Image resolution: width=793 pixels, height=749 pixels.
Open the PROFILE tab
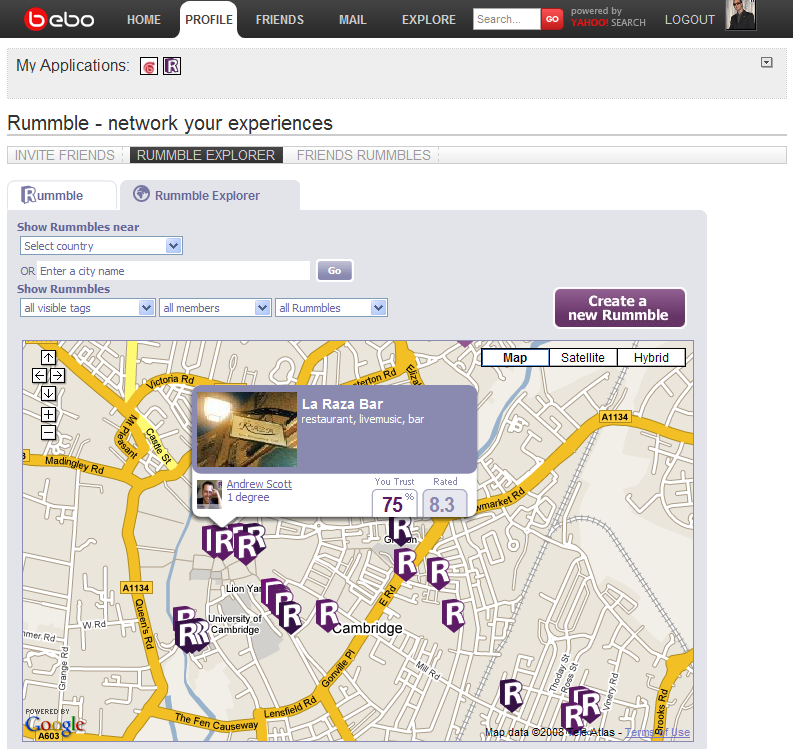tap(209, 20)
